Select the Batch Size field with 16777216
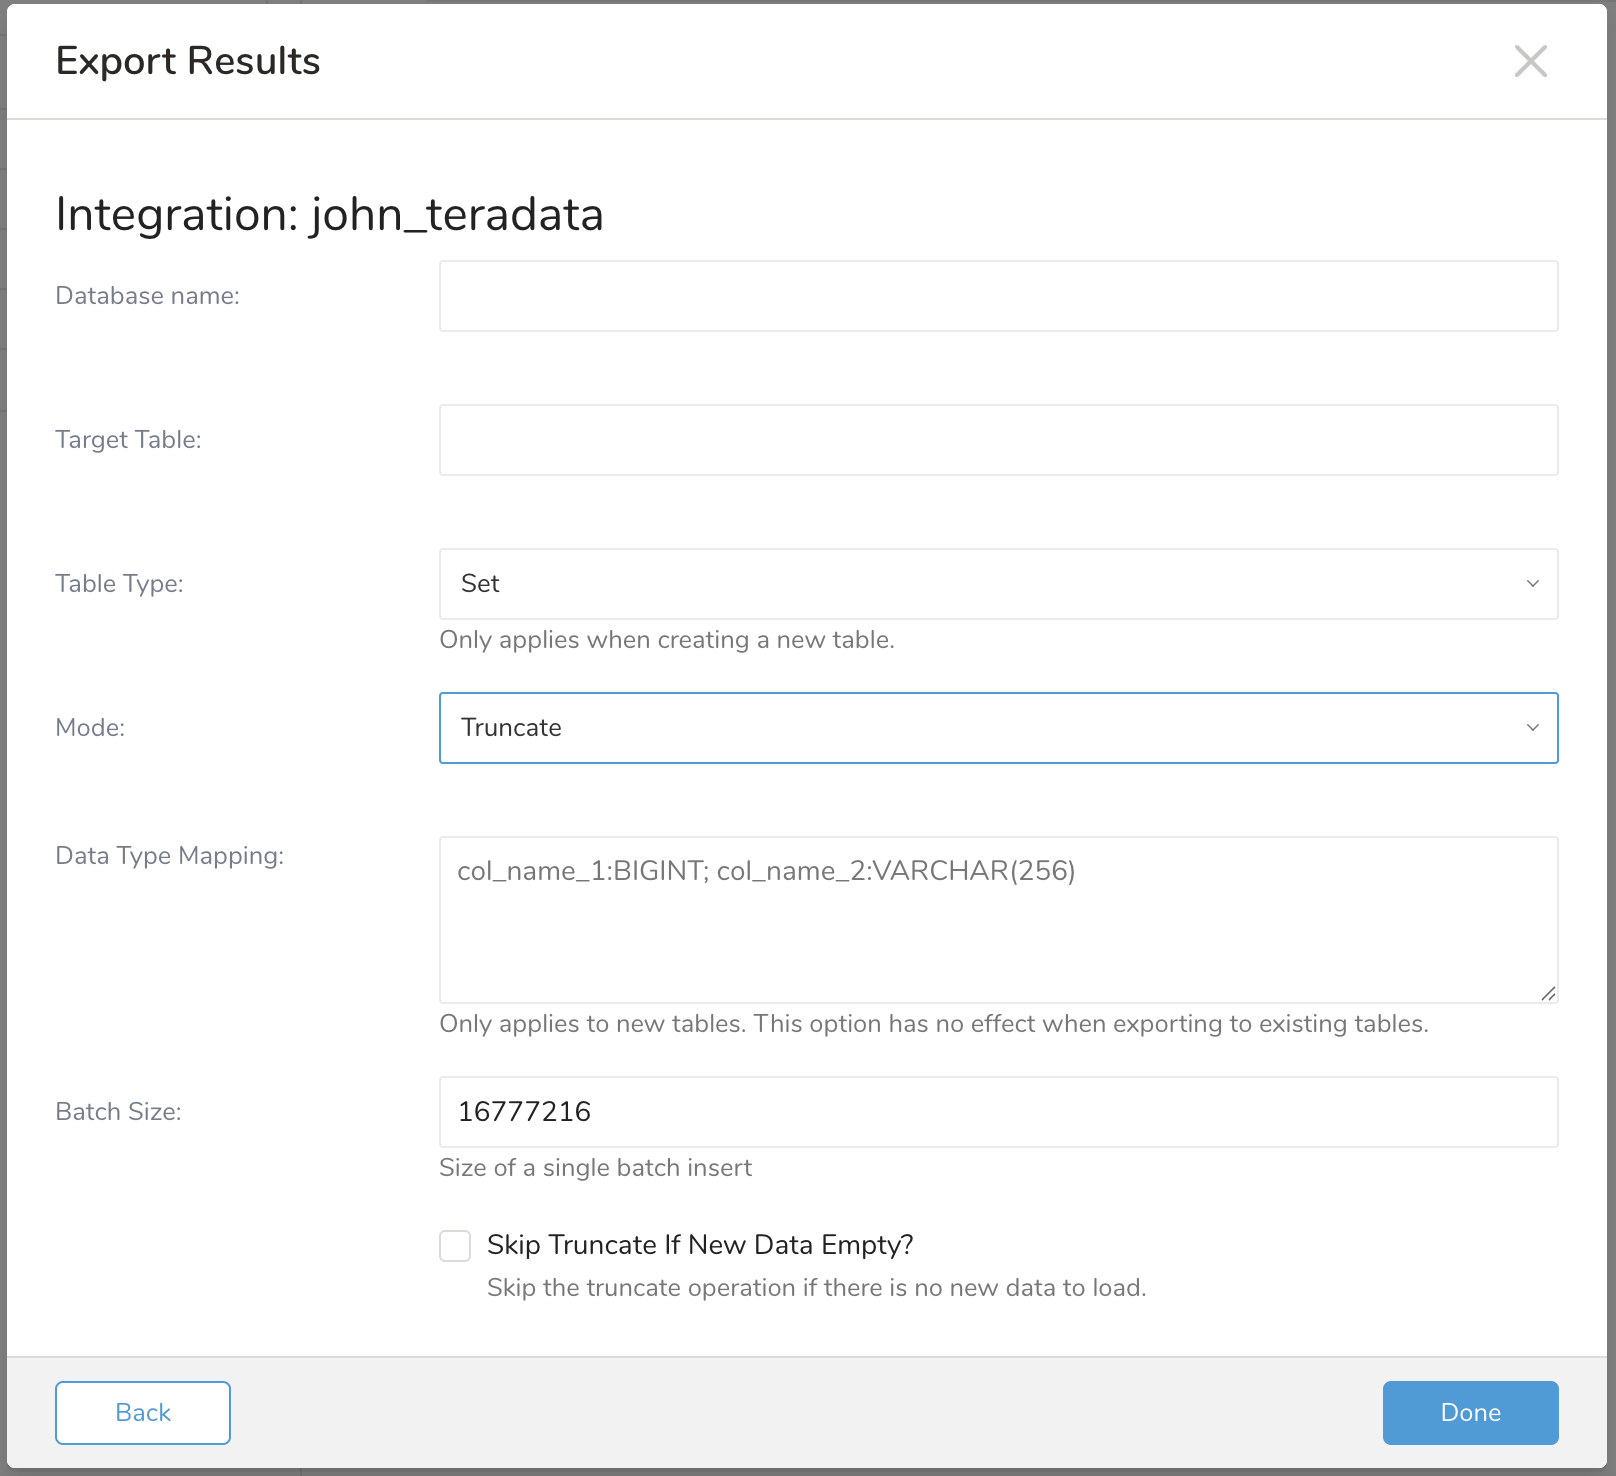The height and width of the screenshot is (1476, 1616). (x=998, y=1112)
